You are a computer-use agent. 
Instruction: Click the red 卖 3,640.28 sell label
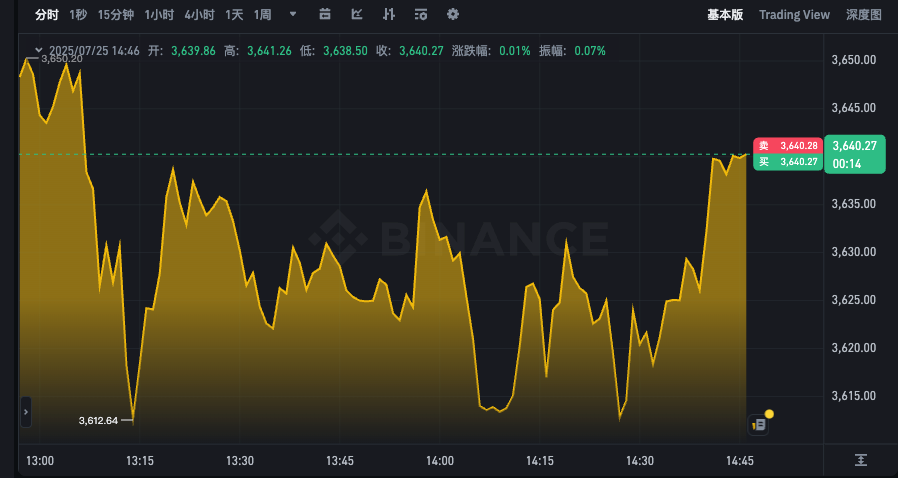(788, 146)
